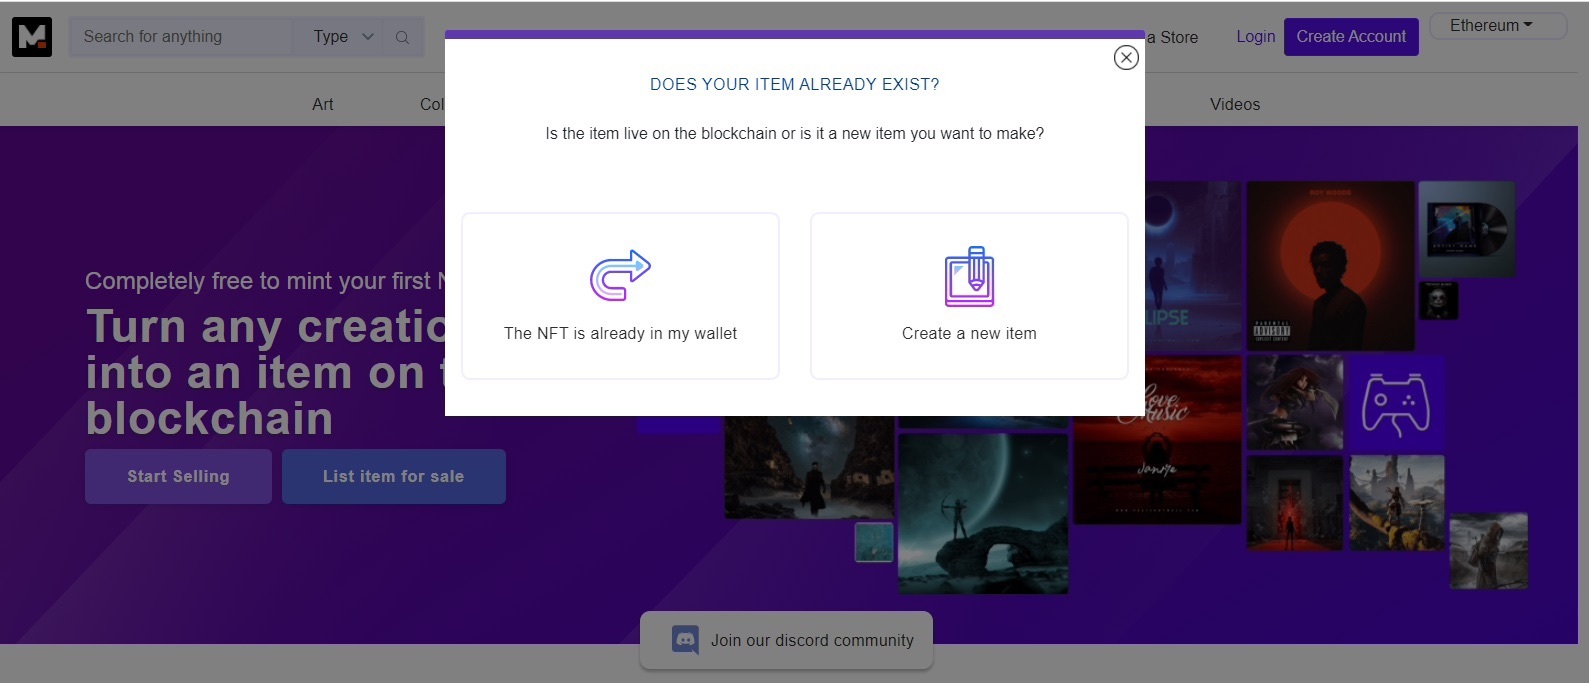Choose The NFT is already in my wallet
Image resolution: width=1589 pixels, height=683 pixels.
[620, 296]
